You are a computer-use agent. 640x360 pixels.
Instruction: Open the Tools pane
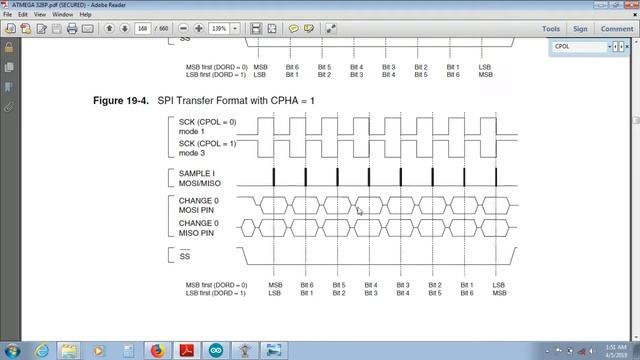point(551,29)
